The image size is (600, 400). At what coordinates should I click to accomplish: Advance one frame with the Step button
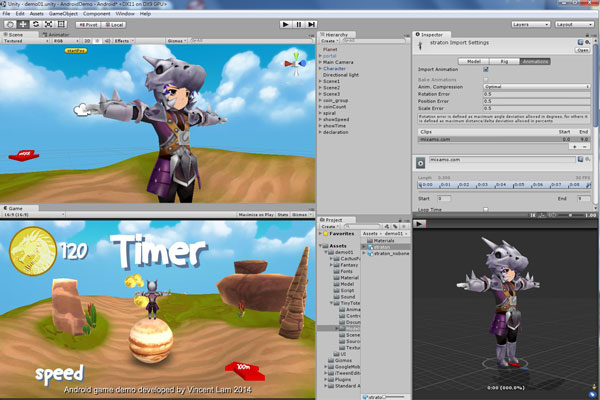coord(311,24)
